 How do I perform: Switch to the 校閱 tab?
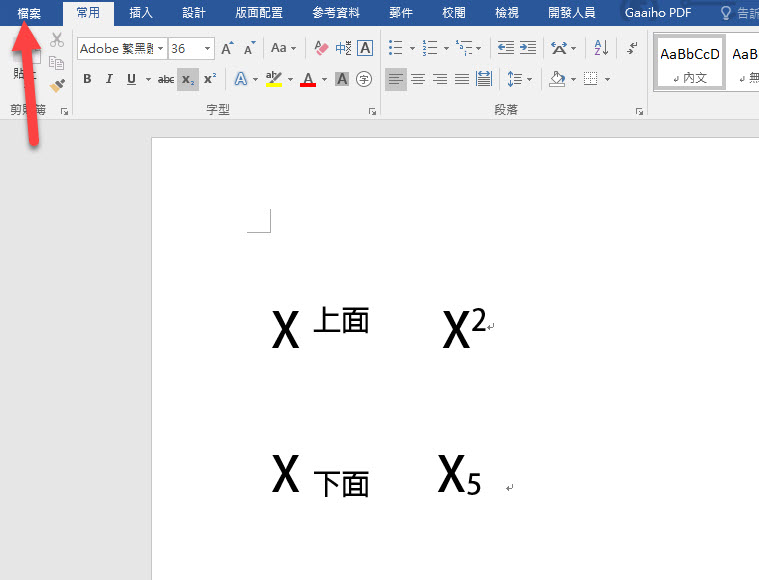(454, 13)
